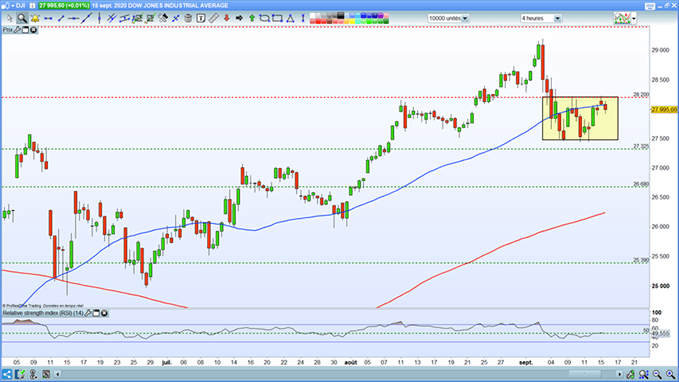Select the parallel channel tool
Viewport: 679px width, 382px height.
click(x=125, y=18)
